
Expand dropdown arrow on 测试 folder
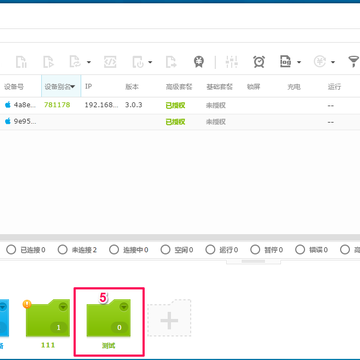(124, 307)
